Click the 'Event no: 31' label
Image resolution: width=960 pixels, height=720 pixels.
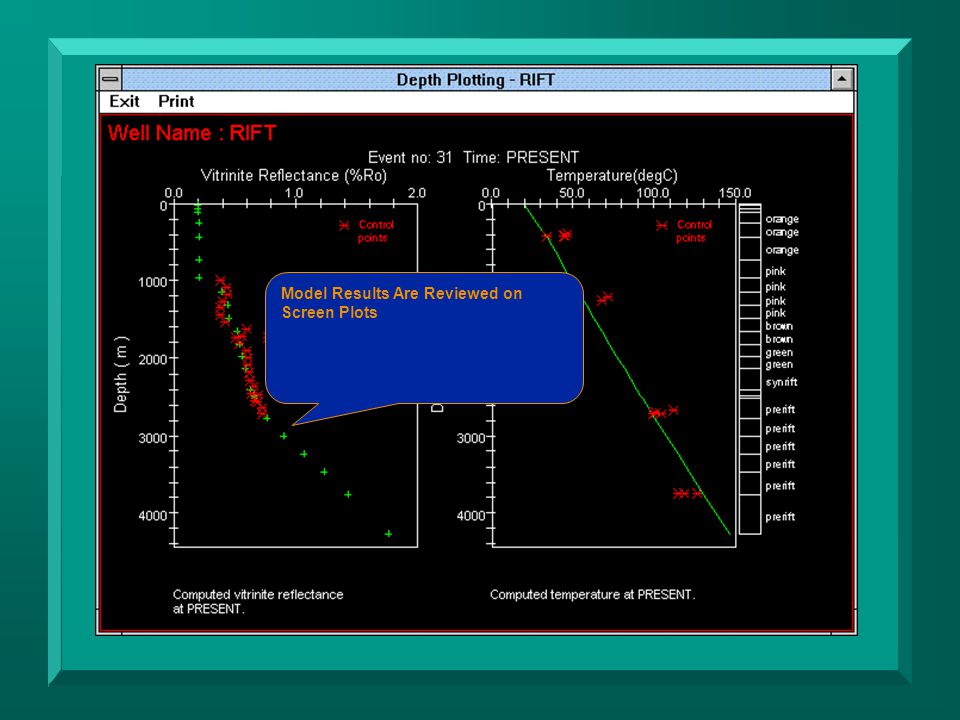point(410,157)
